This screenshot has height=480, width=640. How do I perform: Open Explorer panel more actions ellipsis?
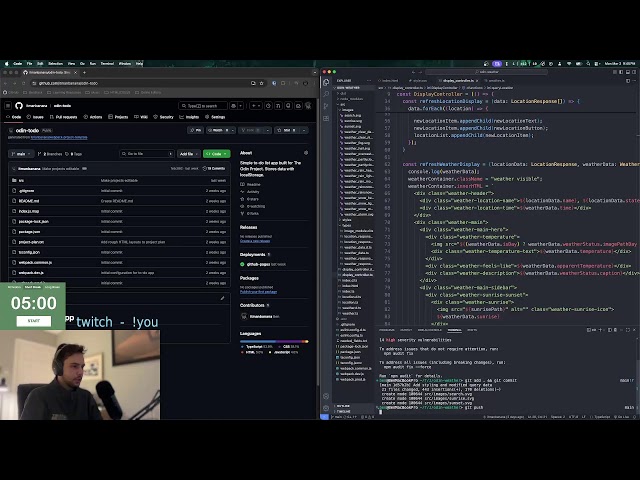369,81
